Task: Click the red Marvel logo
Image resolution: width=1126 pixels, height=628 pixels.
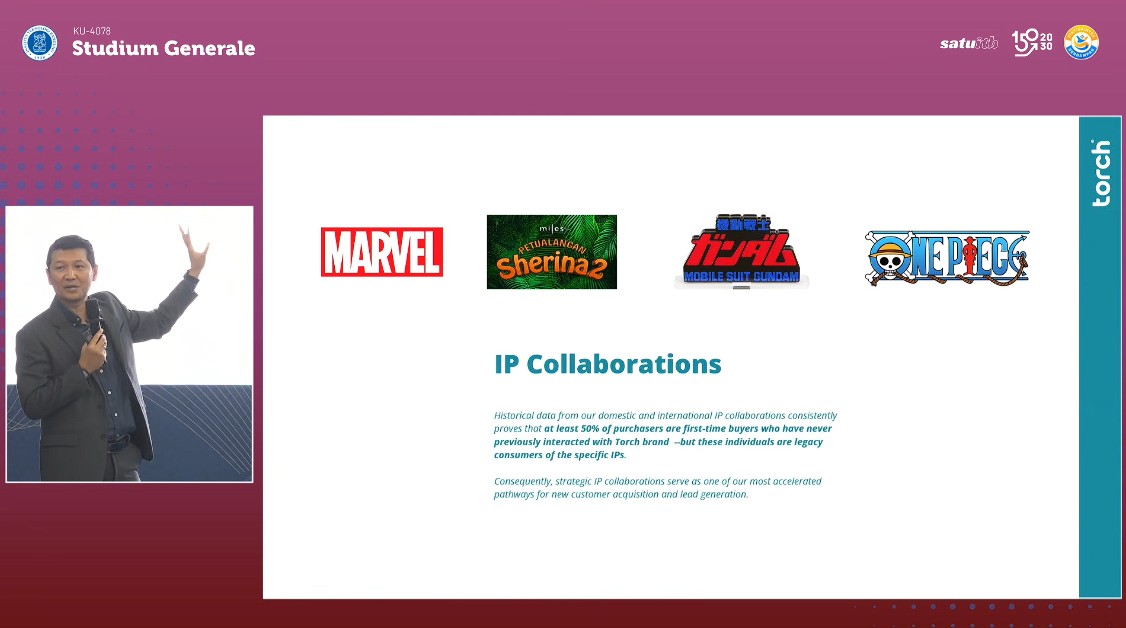Action: pyautogui.click(x=381, y=252)
